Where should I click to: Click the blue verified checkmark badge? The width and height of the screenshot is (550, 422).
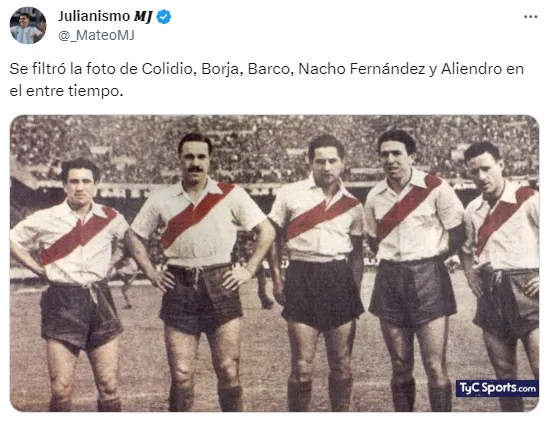[x=164, y=16]
